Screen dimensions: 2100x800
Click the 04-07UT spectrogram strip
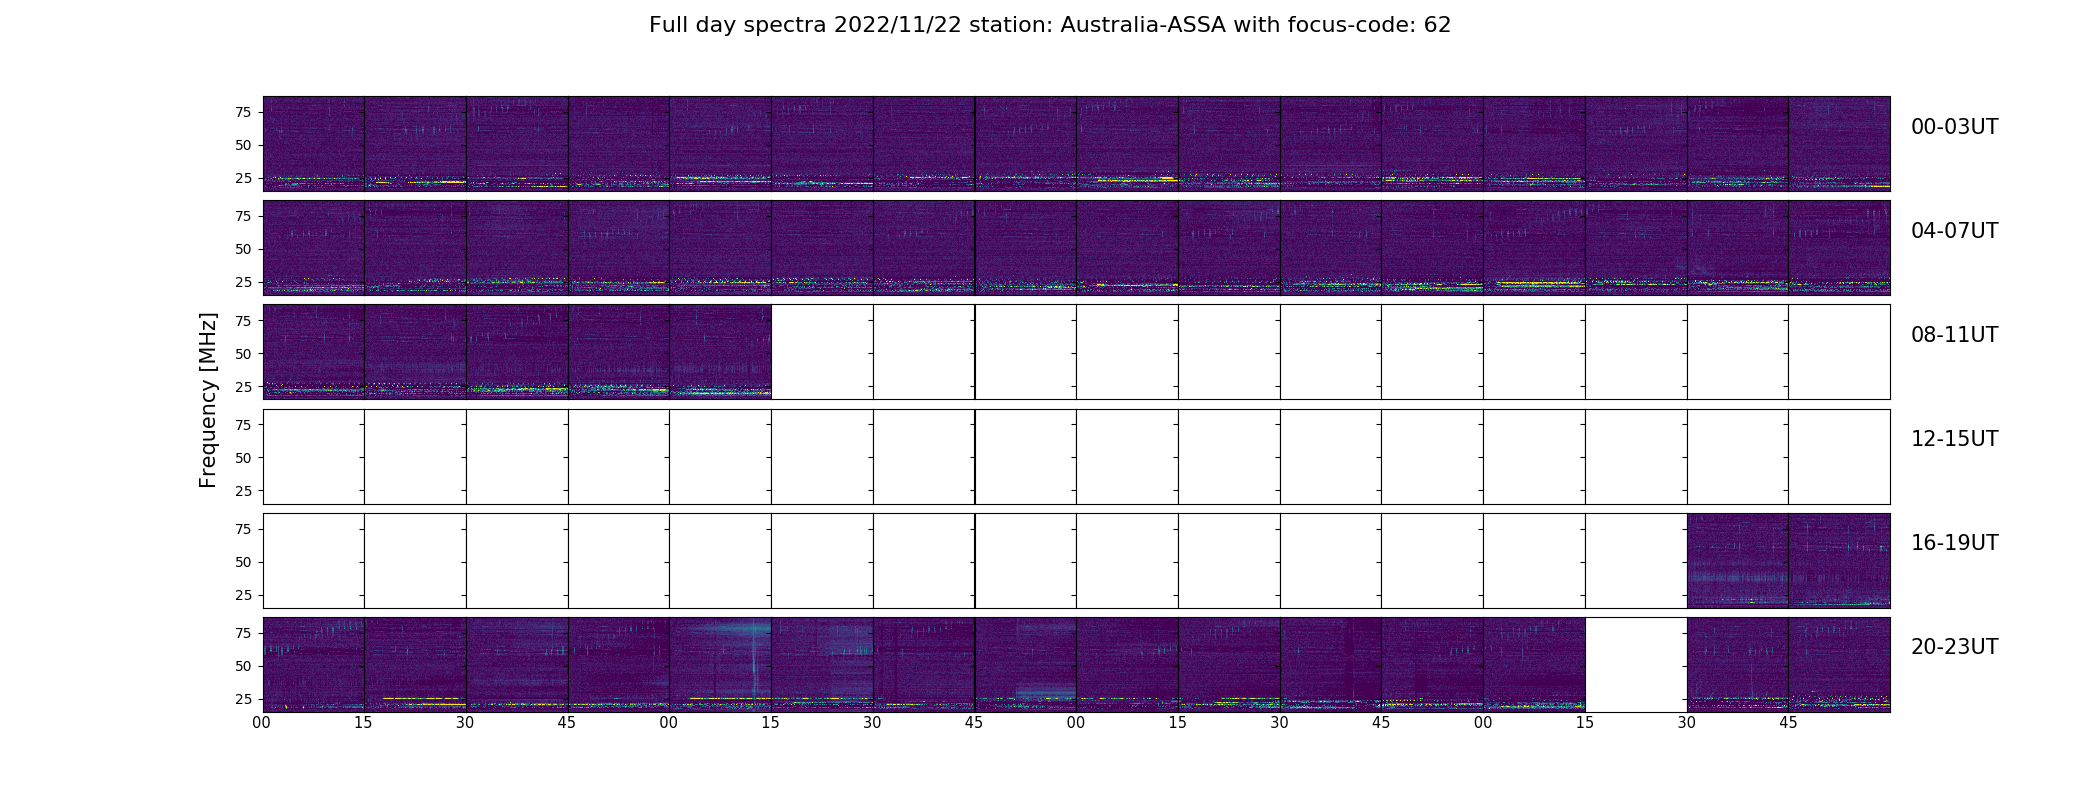click(1076, 247)
